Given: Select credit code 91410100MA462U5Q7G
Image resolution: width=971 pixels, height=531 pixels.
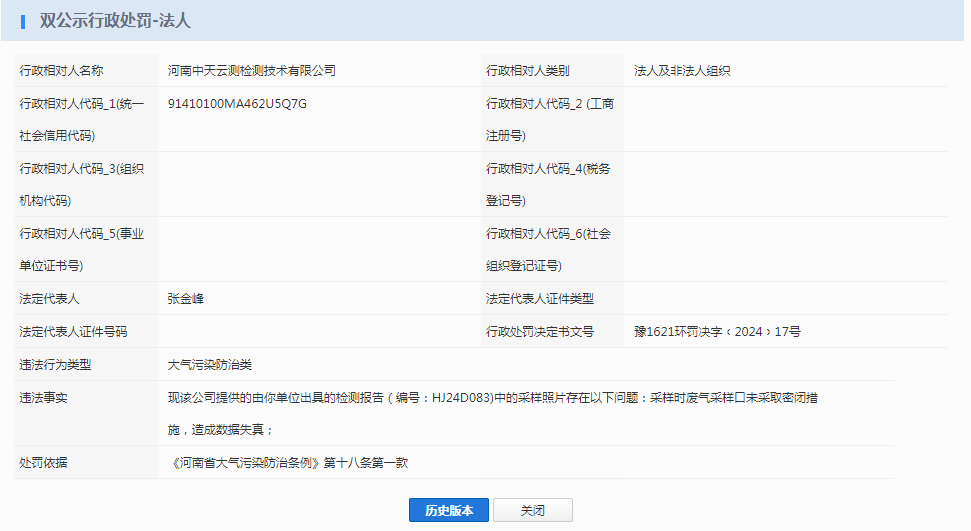Looking at the screenshot, I should [237, 103].
